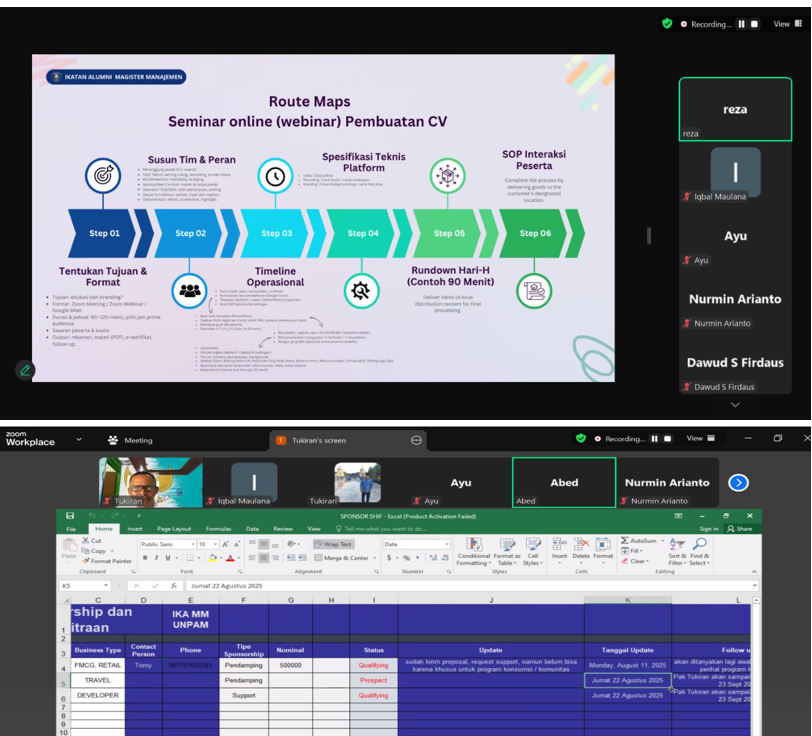Open the Borders dropdown arrow
This screenshot has height=736, width=812.
[x=199, y=558]
